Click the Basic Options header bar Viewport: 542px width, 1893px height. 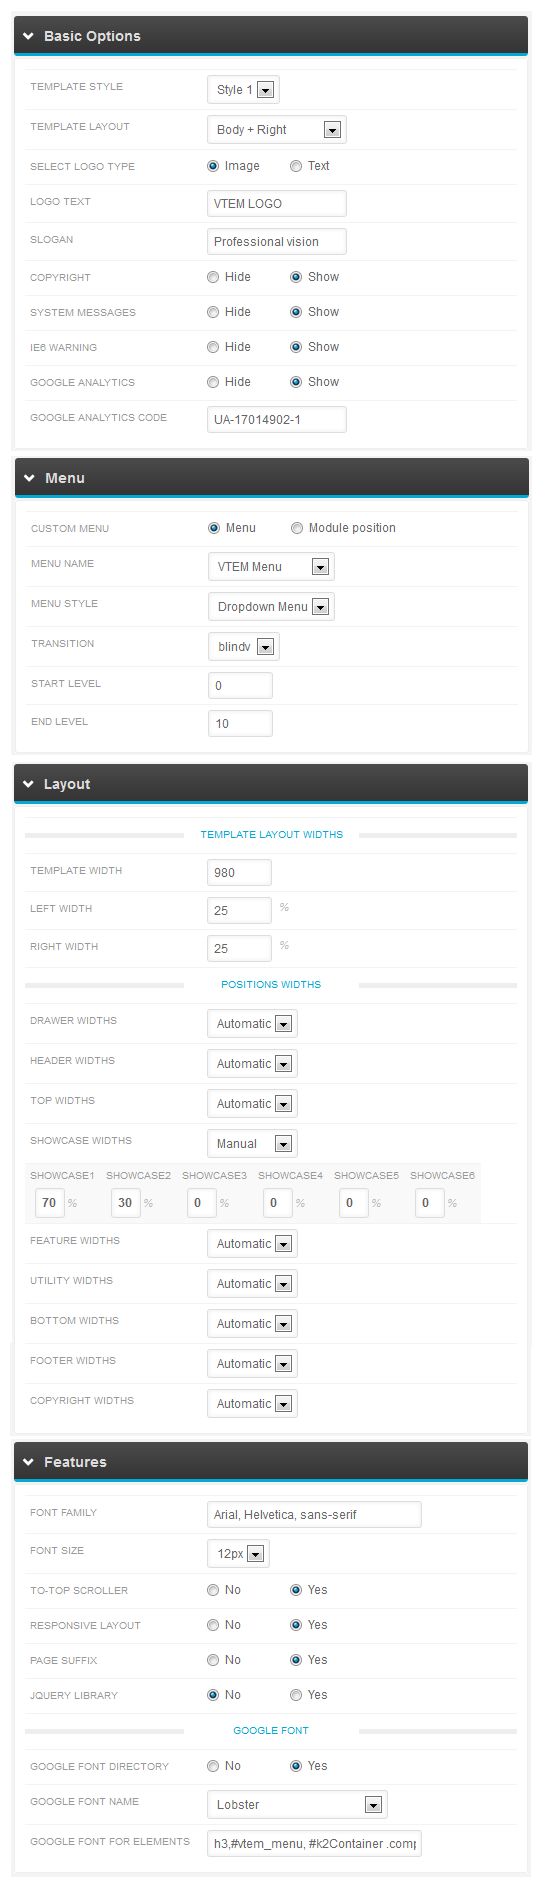click(x=271, y=36)
